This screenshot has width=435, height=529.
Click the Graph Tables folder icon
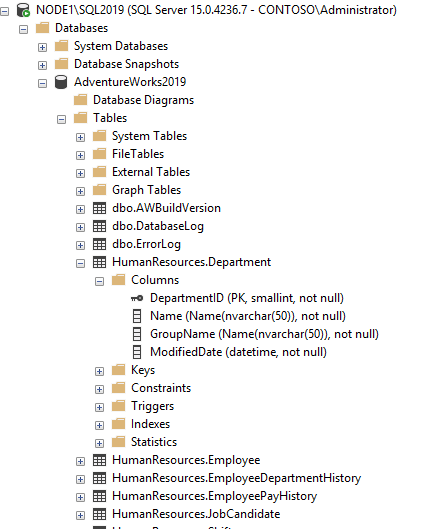pos(100,190)
